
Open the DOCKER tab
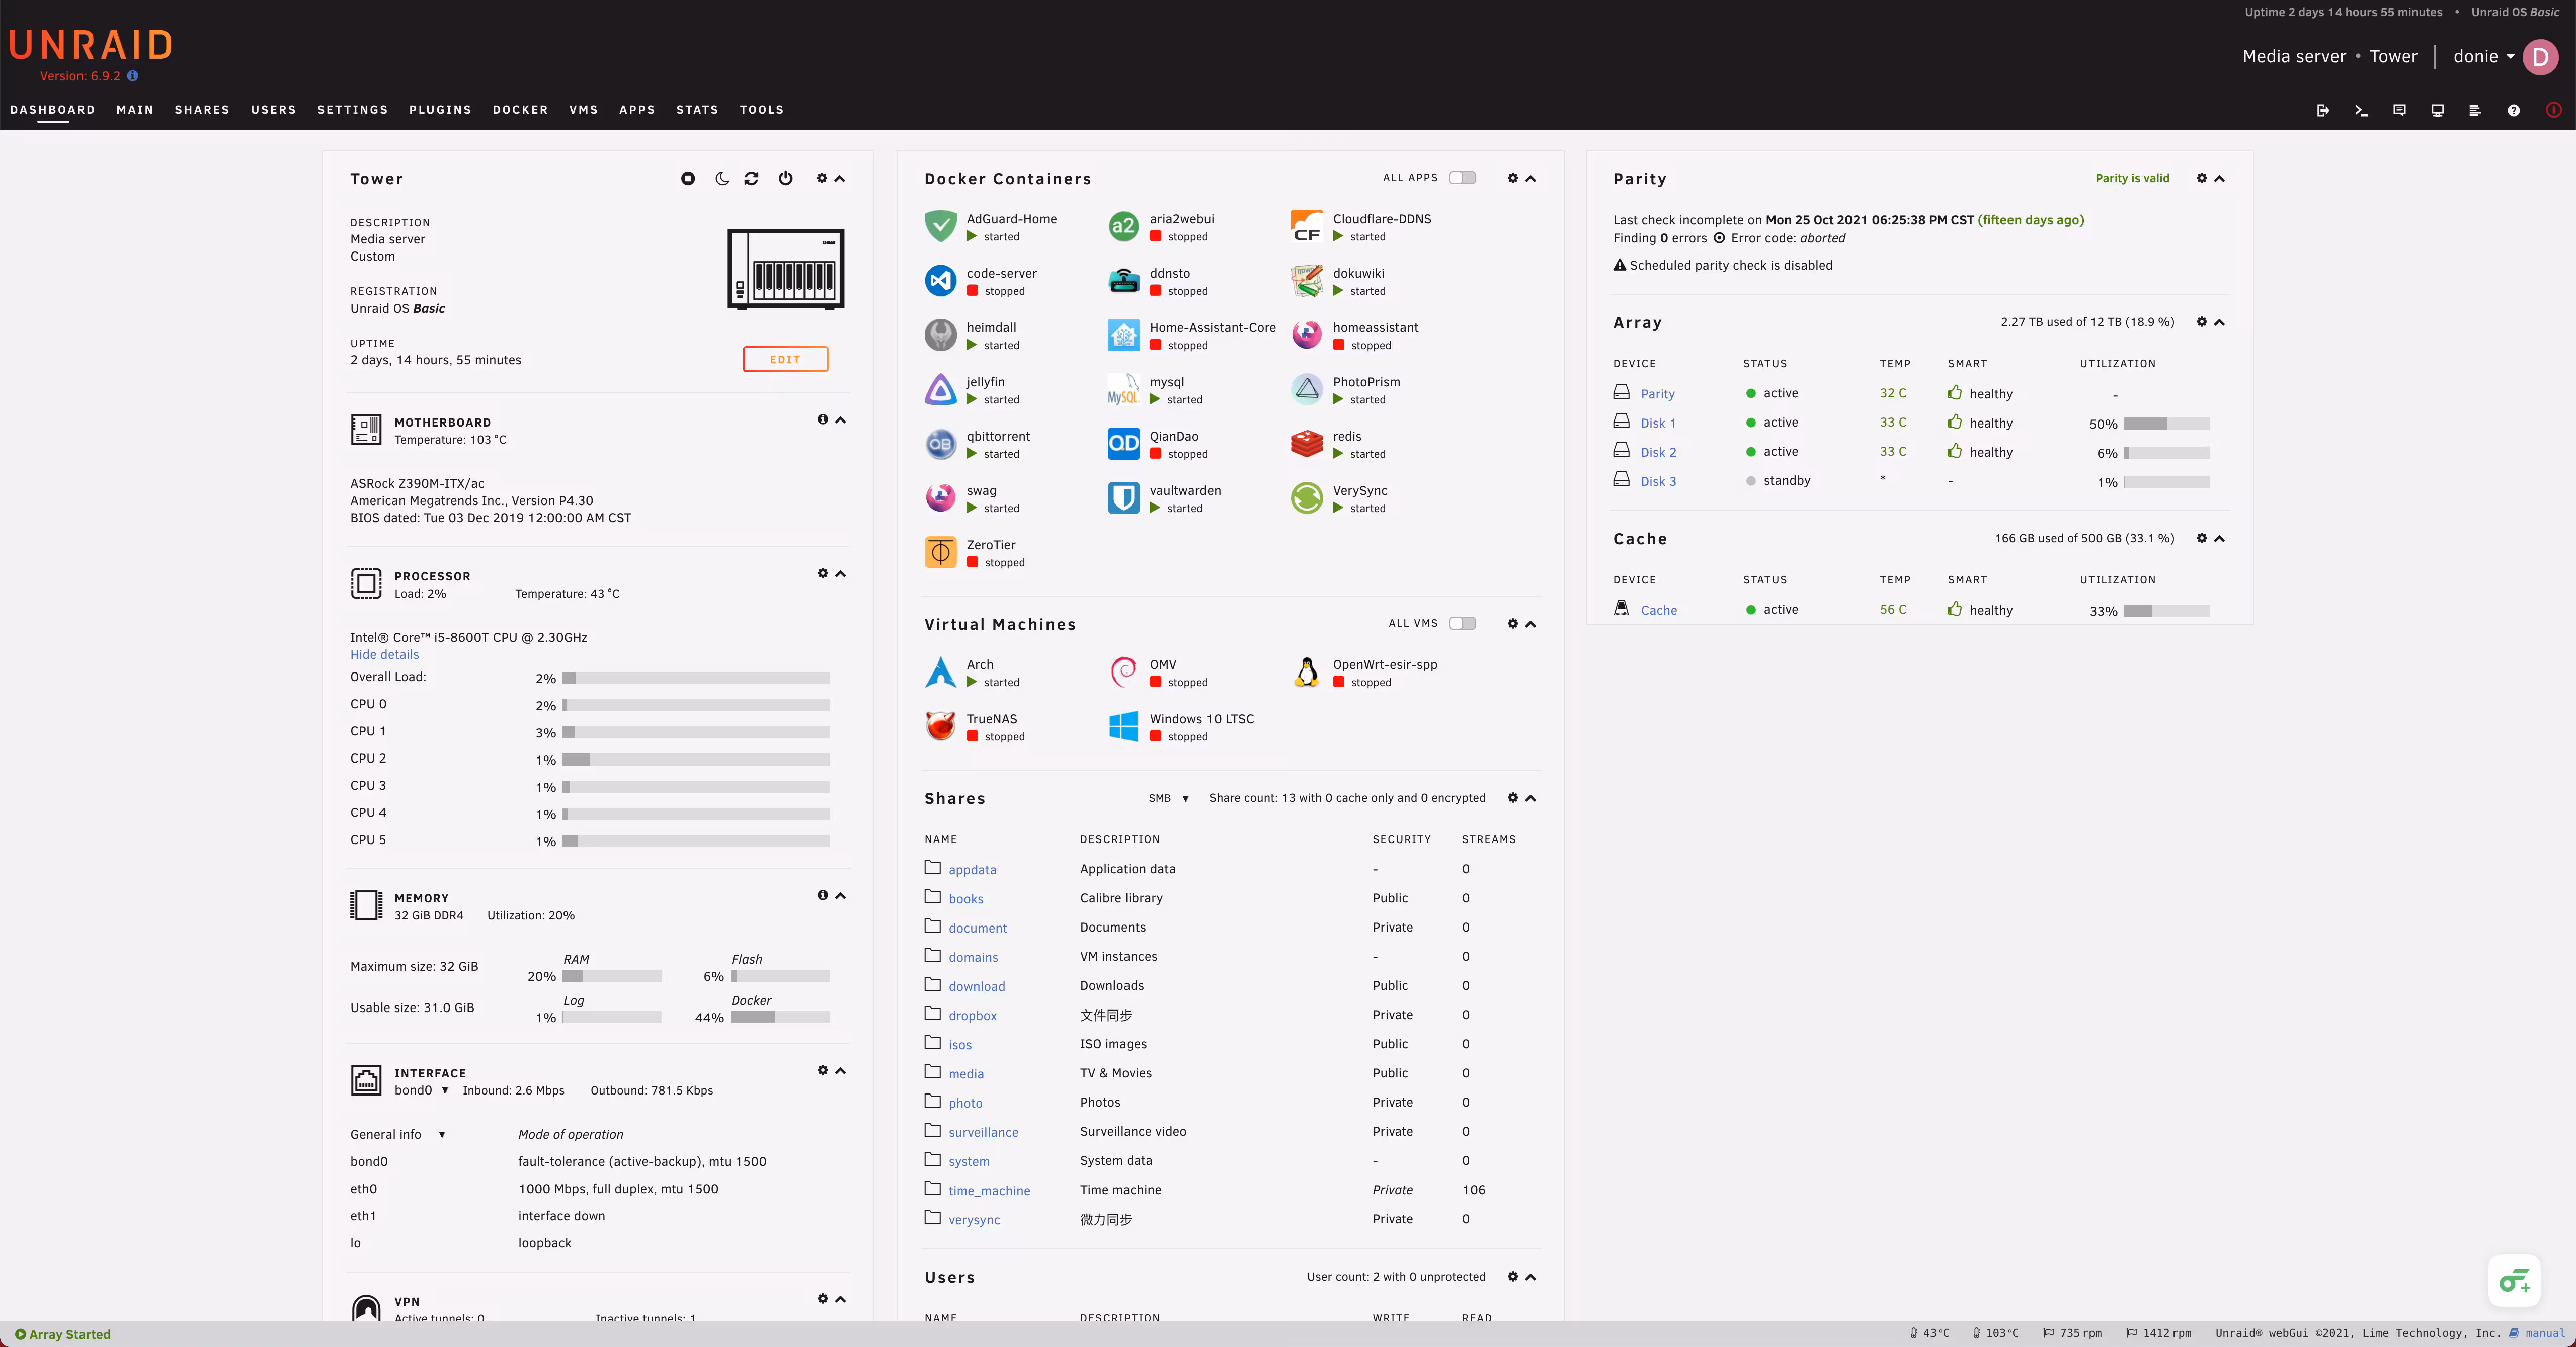pyautogui.click(x=520, y=110)
